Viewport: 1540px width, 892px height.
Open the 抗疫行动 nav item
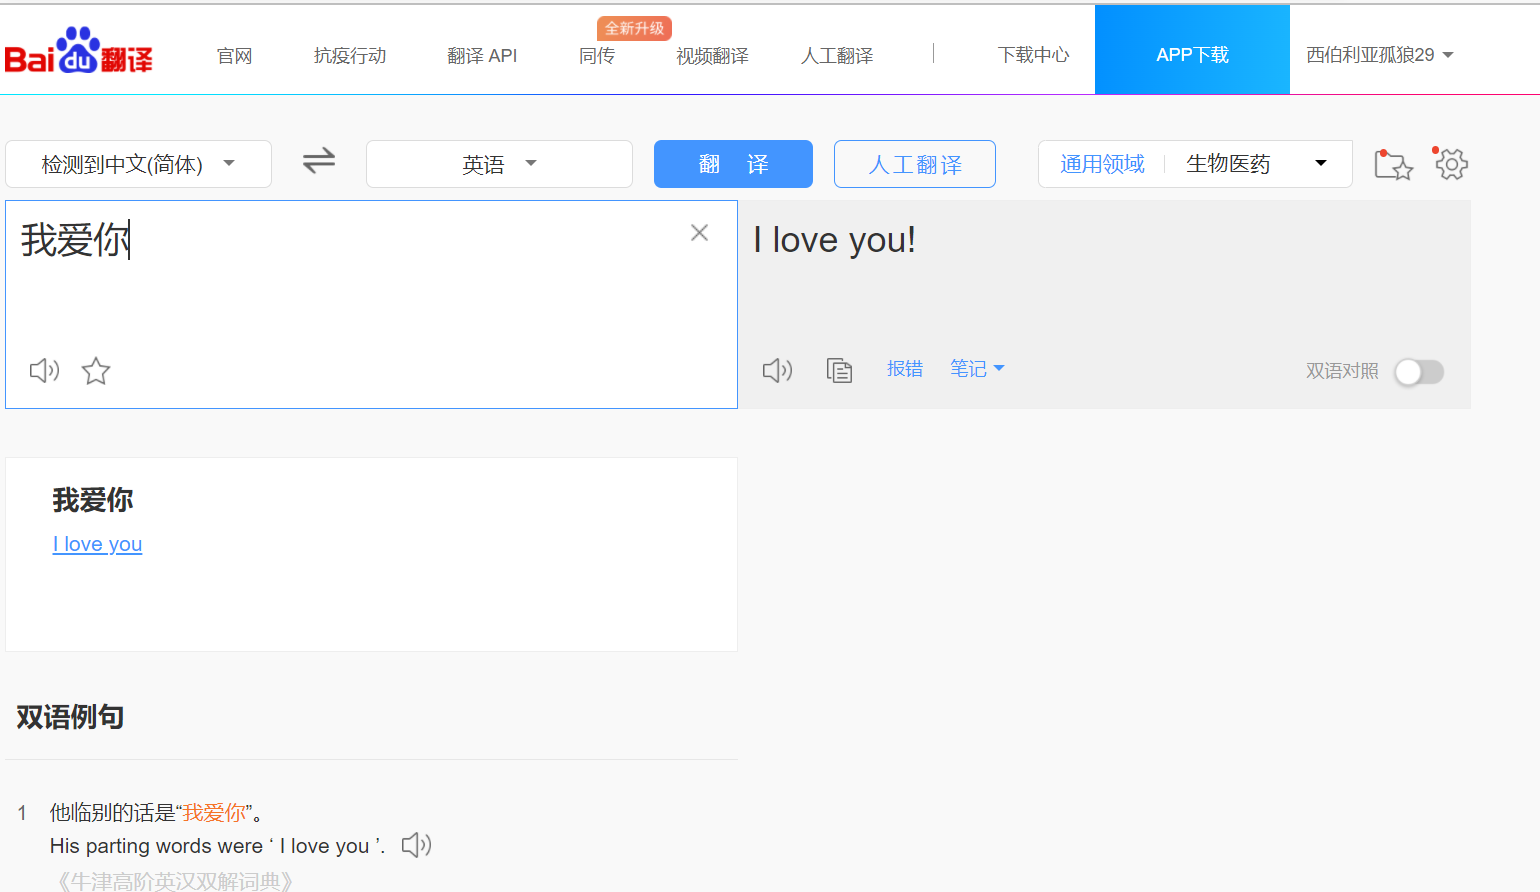click(350, 56)
